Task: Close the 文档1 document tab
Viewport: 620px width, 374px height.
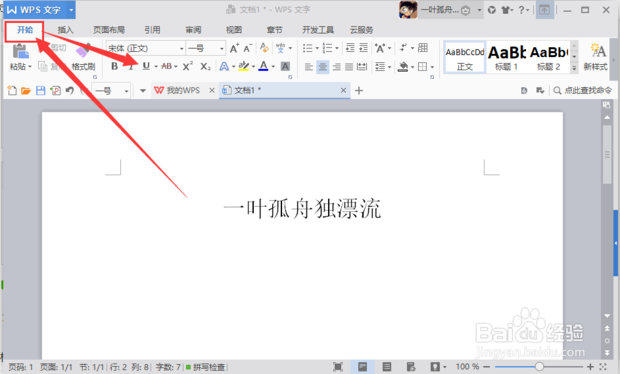Action: (343, 91)
